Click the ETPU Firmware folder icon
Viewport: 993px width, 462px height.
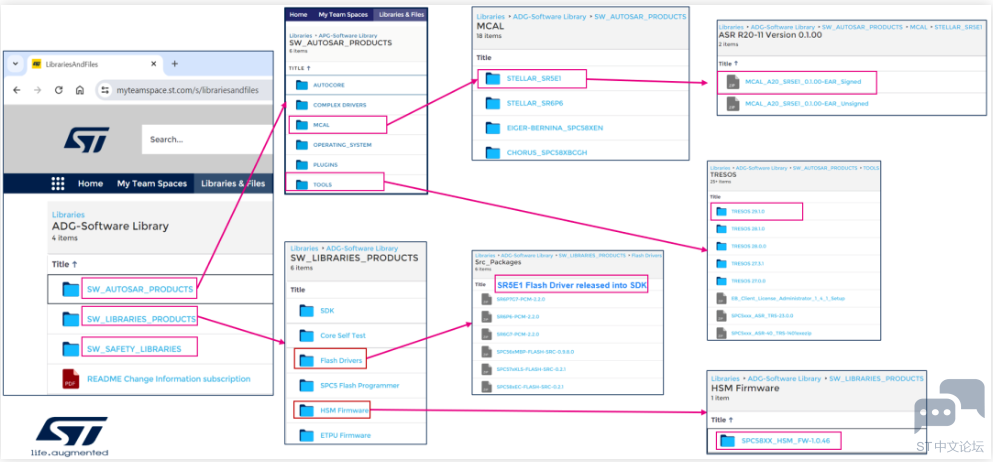(x=307, y=435)
